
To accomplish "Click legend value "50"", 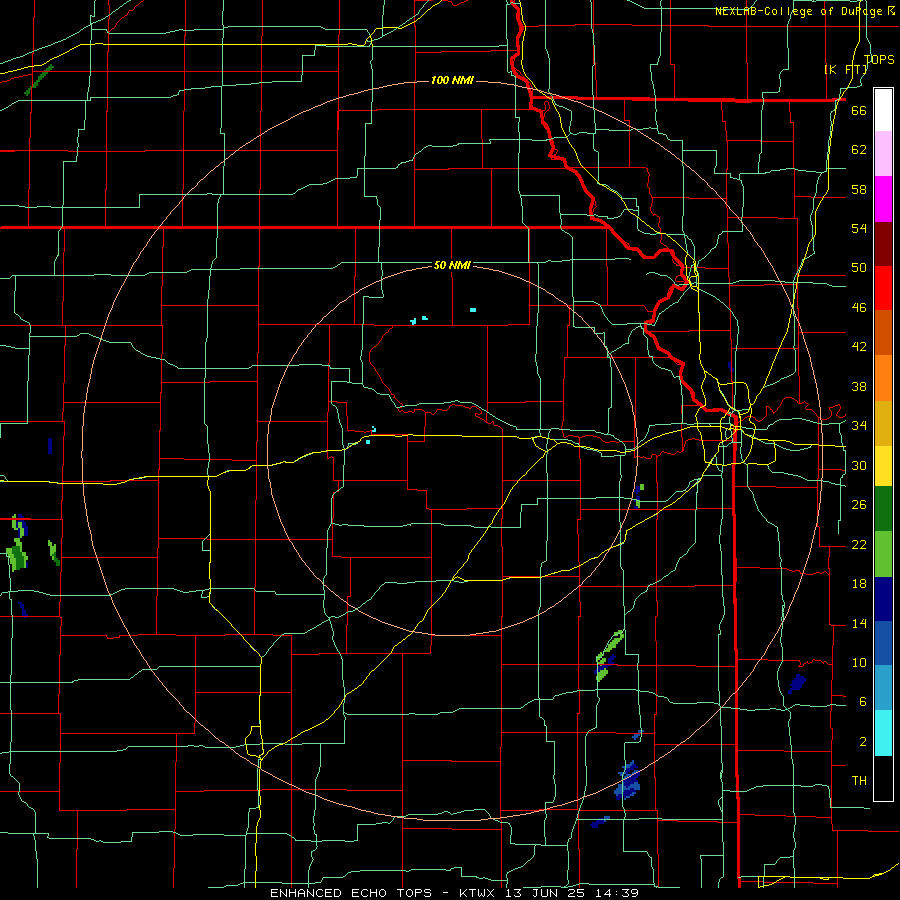I will pos(859,268).
